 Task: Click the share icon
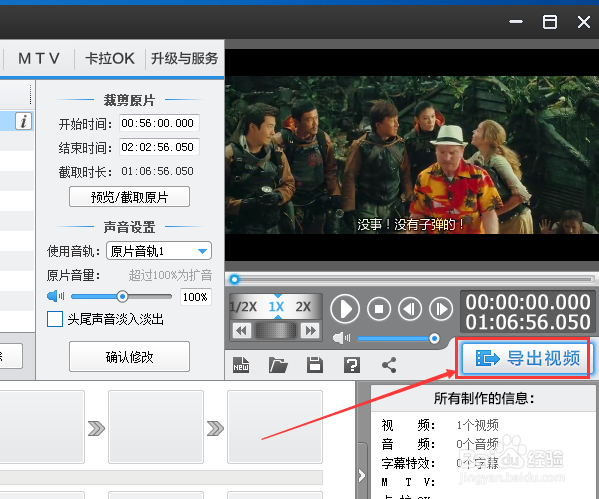coord(389,365)
